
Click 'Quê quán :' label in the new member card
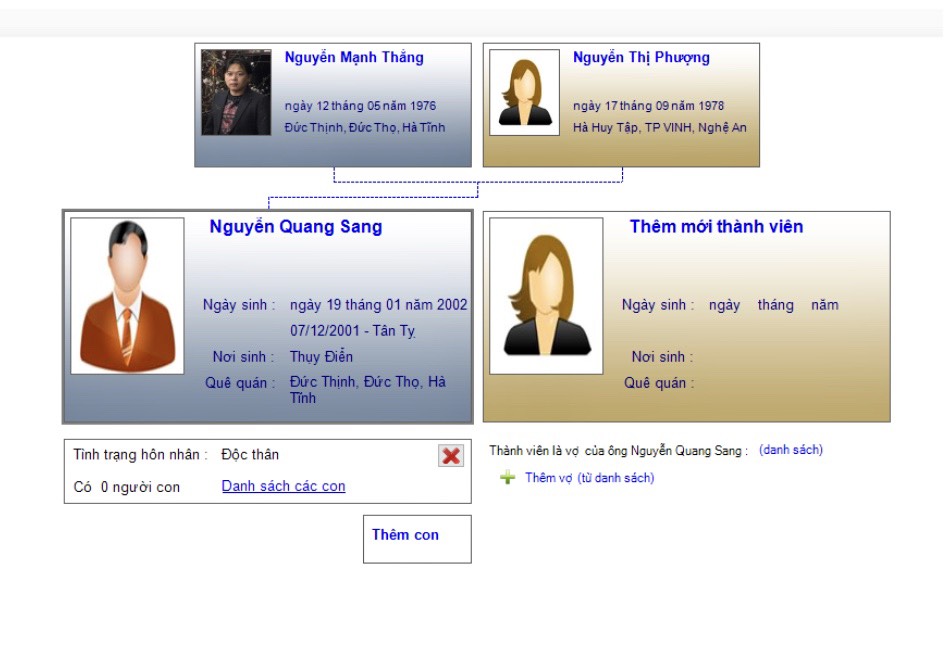[x=659, y=383]
